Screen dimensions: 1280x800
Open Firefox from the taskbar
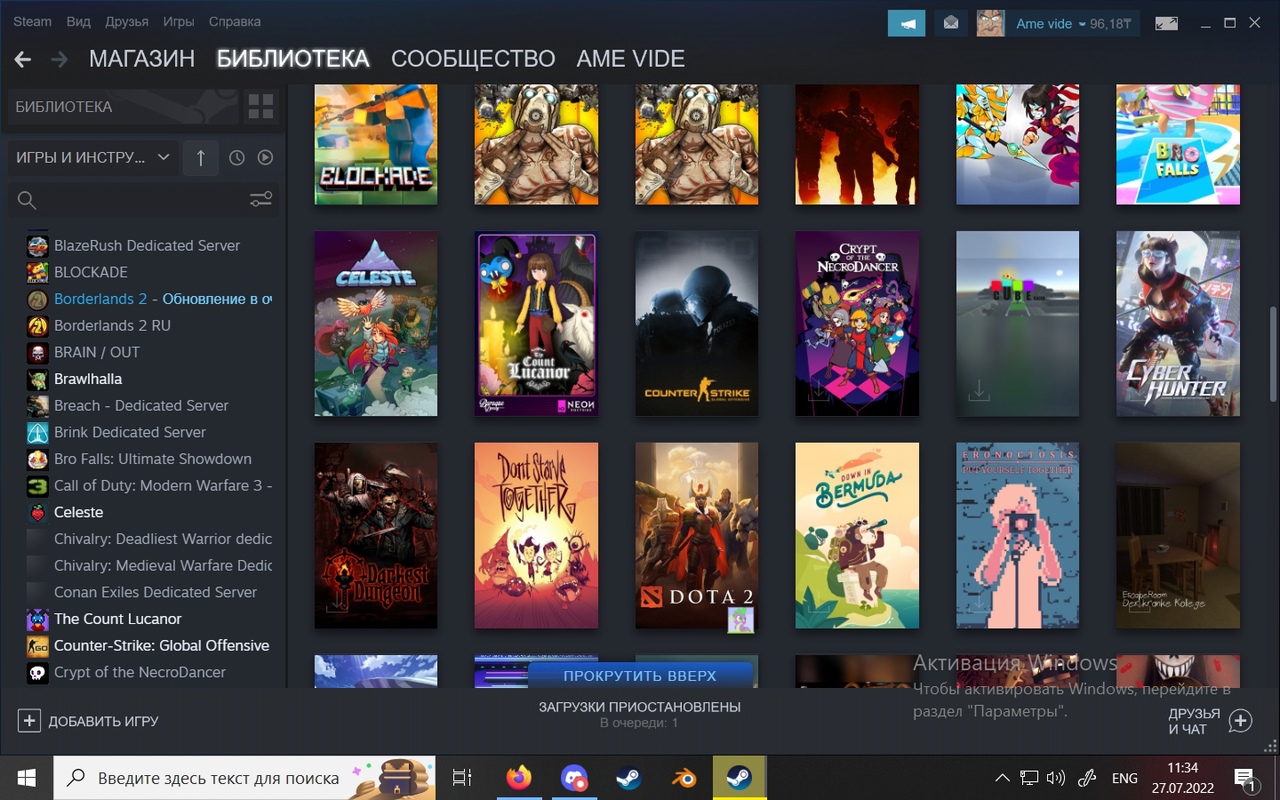(x=519, y=777)
